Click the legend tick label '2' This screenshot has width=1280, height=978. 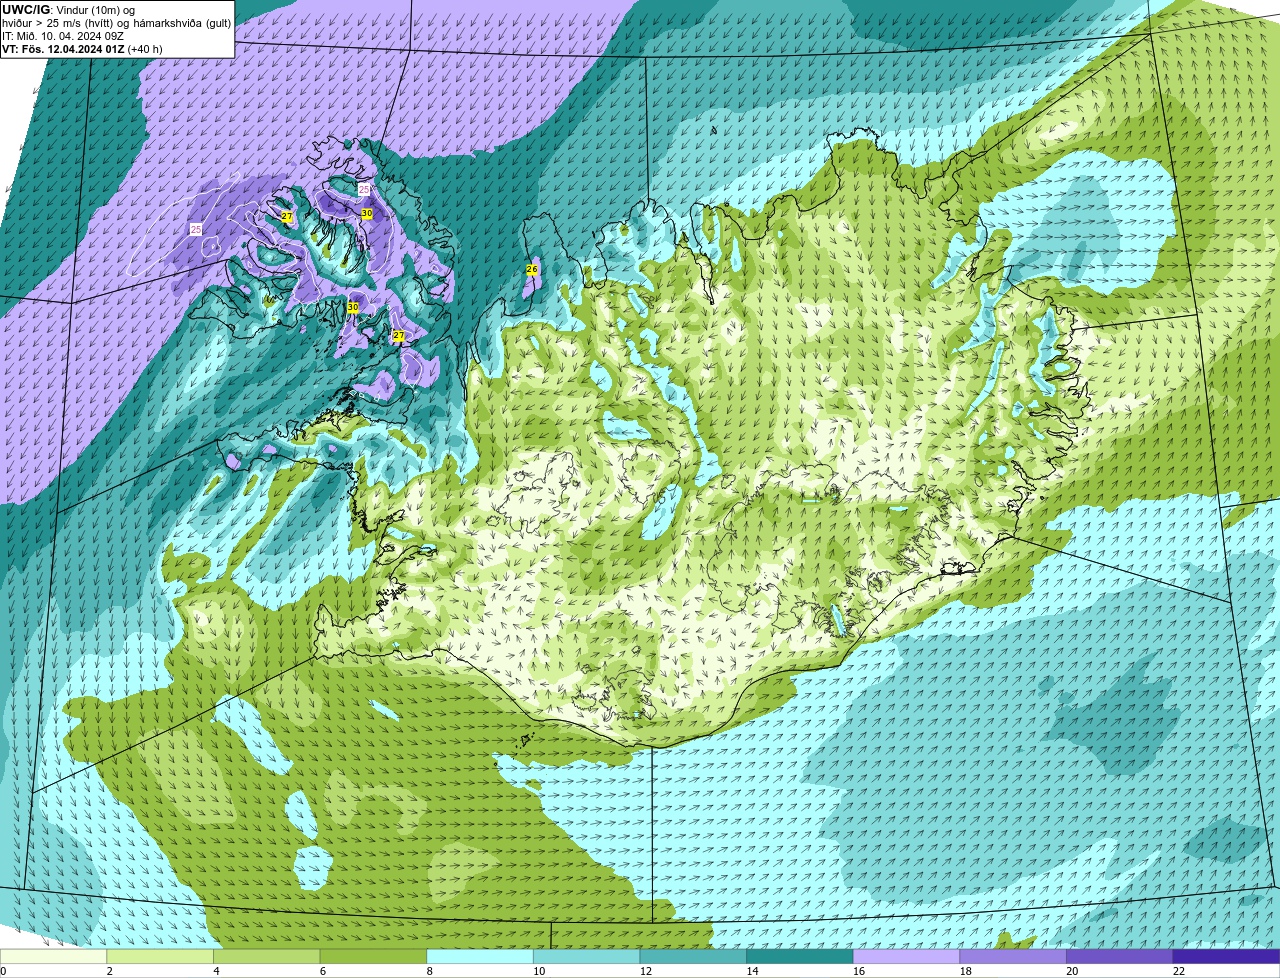109,971
